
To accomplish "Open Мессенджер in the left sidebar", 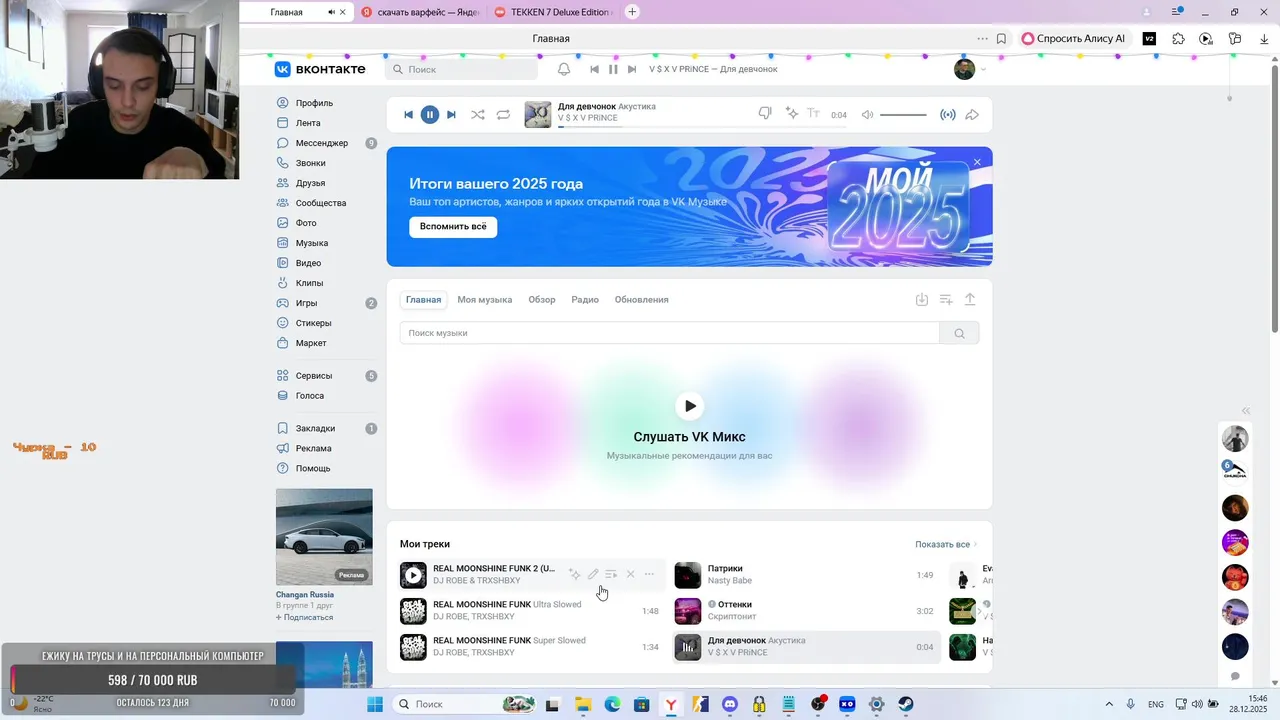I will pos(321,143).
